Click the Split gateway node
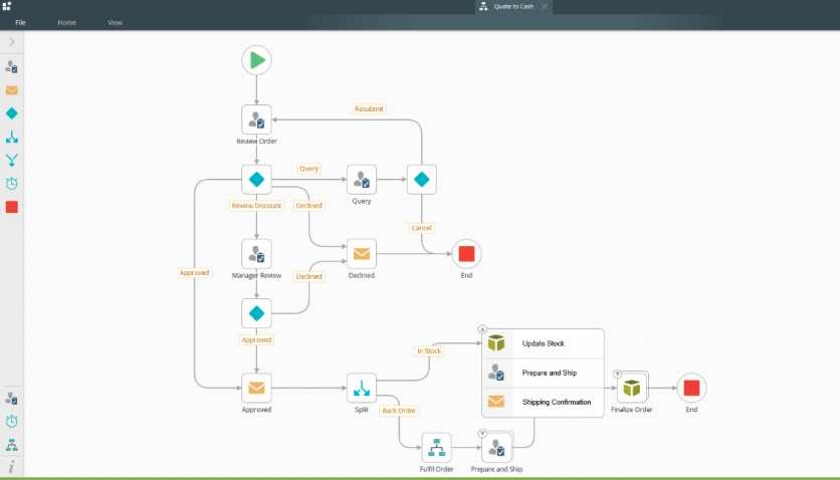The height and width of the screenshot is (480, 840). (362, 388)
